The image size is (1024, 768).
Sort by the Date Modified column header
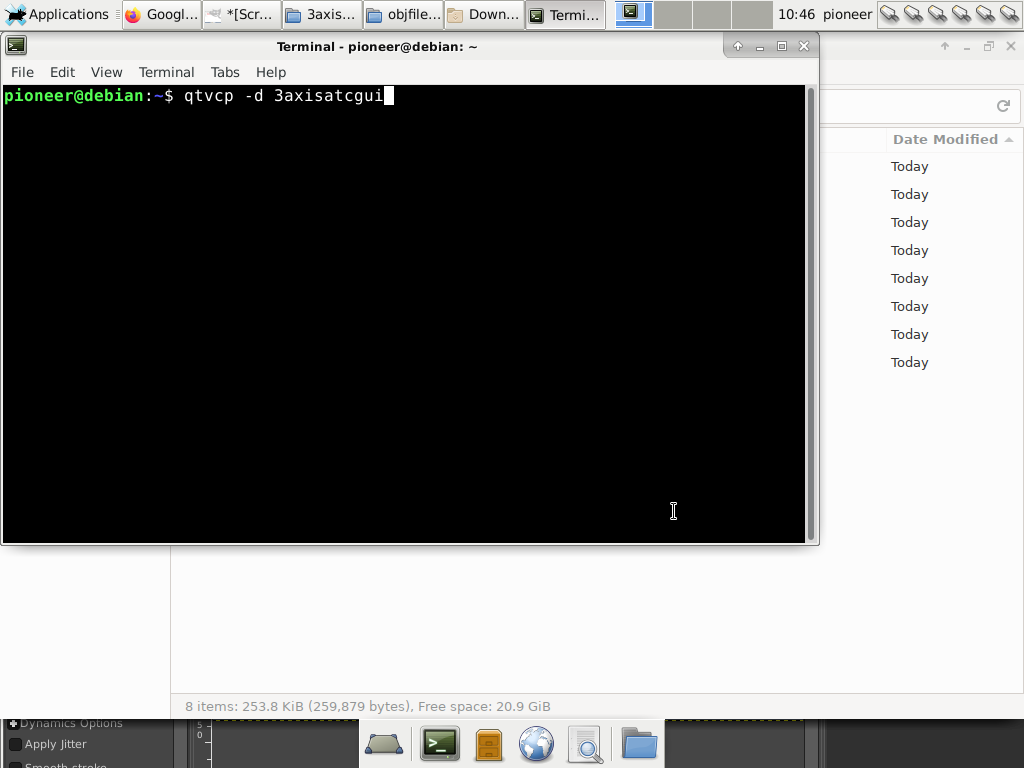[x=945, y=139]
